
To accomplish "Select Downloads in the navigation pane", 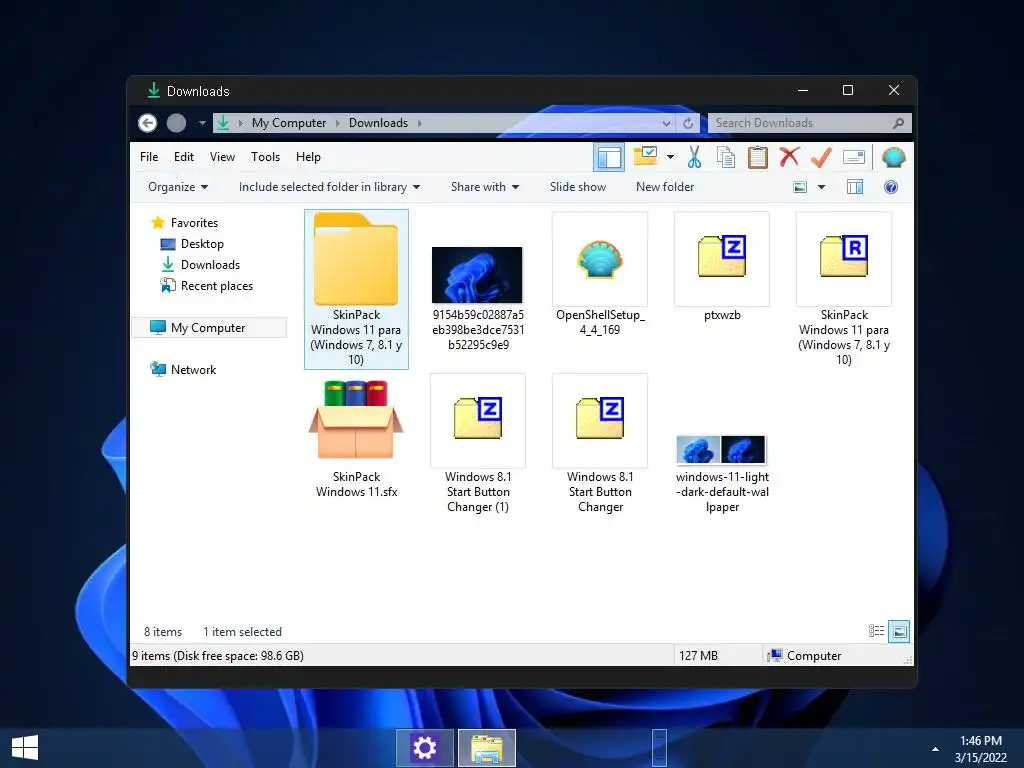I will [200, 264].
